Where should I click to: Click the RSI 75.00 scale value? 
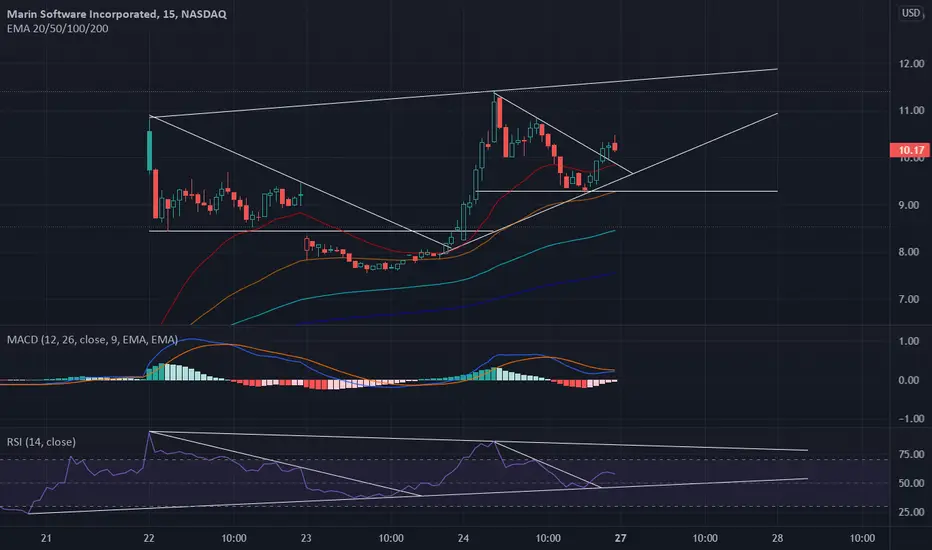click(911, 454)
